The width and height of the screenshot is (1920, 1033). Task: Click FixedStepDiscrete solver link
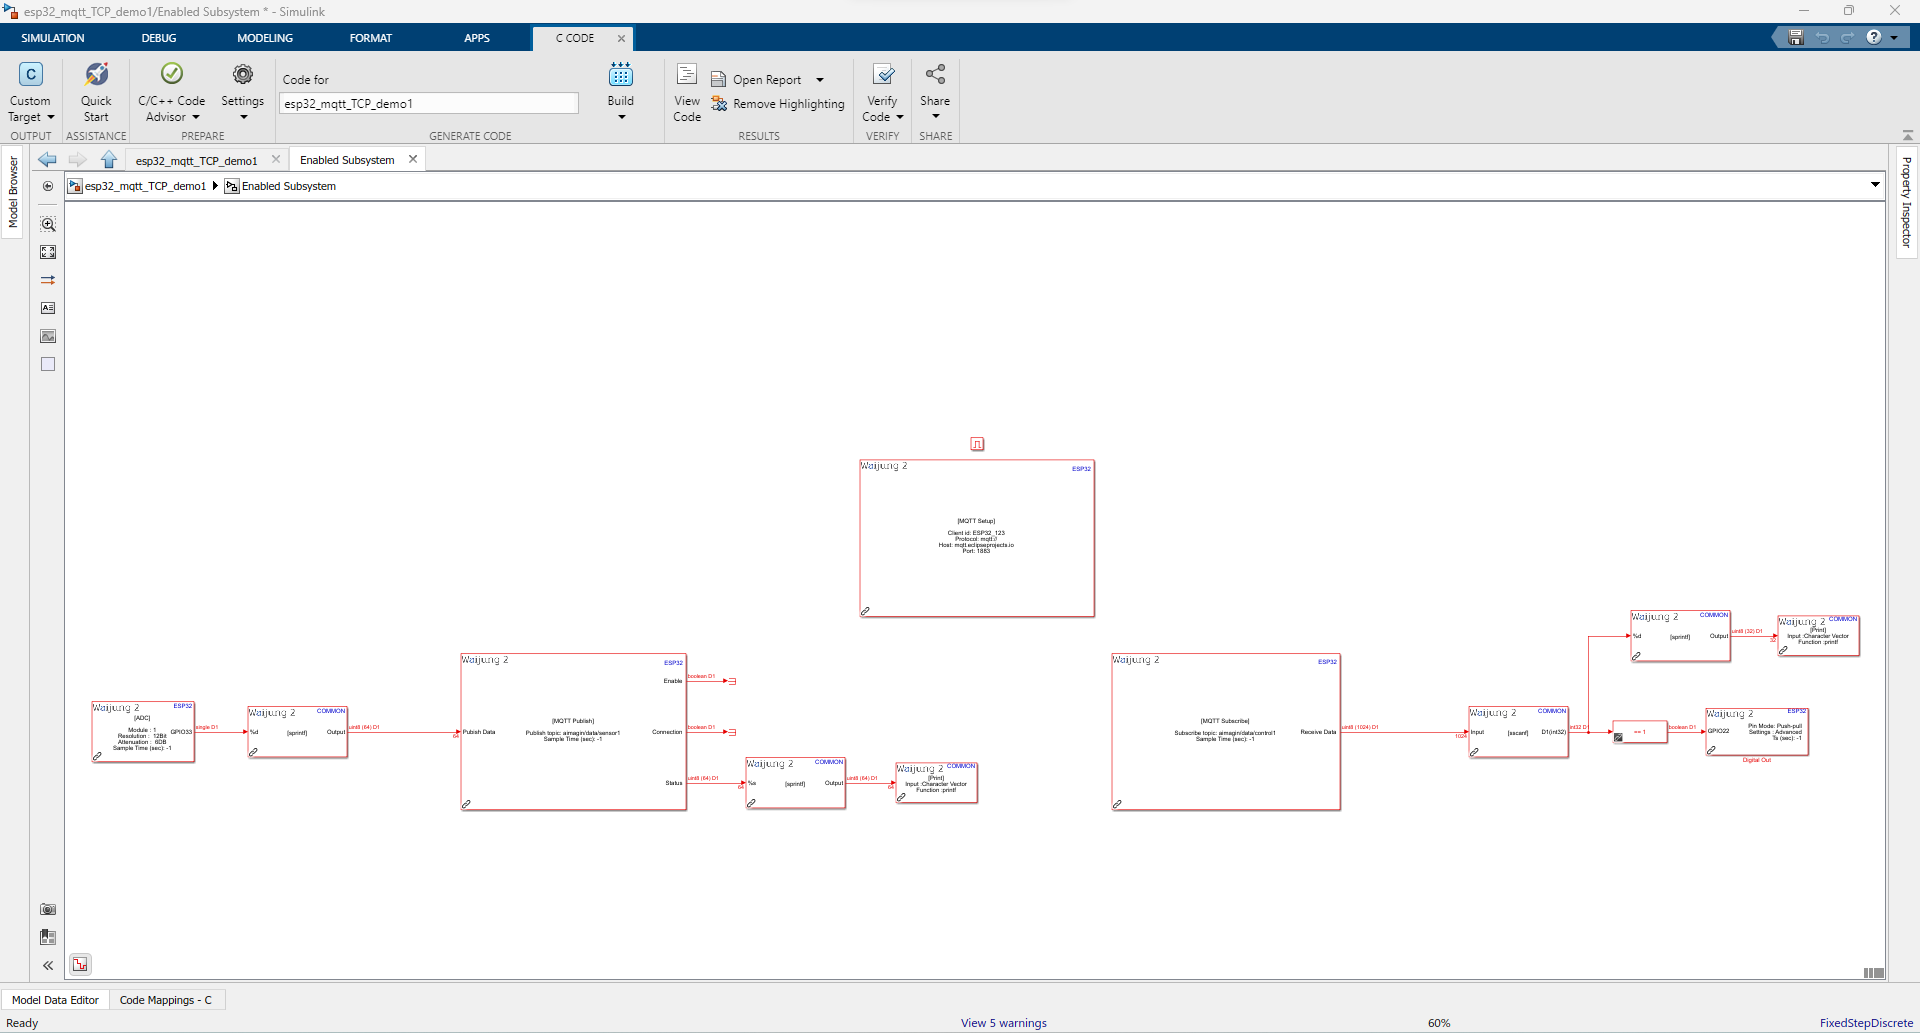point(1866,1023)
